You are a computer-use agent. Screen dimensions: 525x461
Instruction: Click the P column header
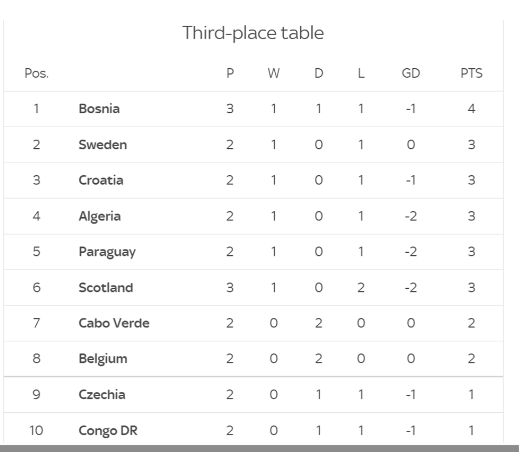[230, 73]
